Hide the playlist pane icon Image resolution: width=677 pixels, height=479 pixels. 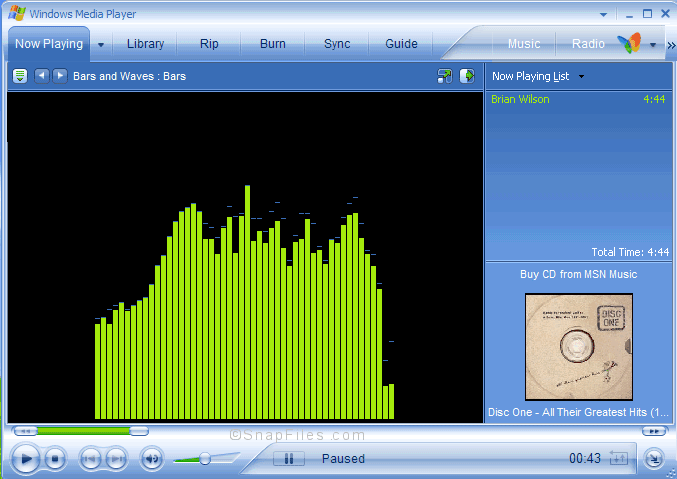(x=467, y=76)
